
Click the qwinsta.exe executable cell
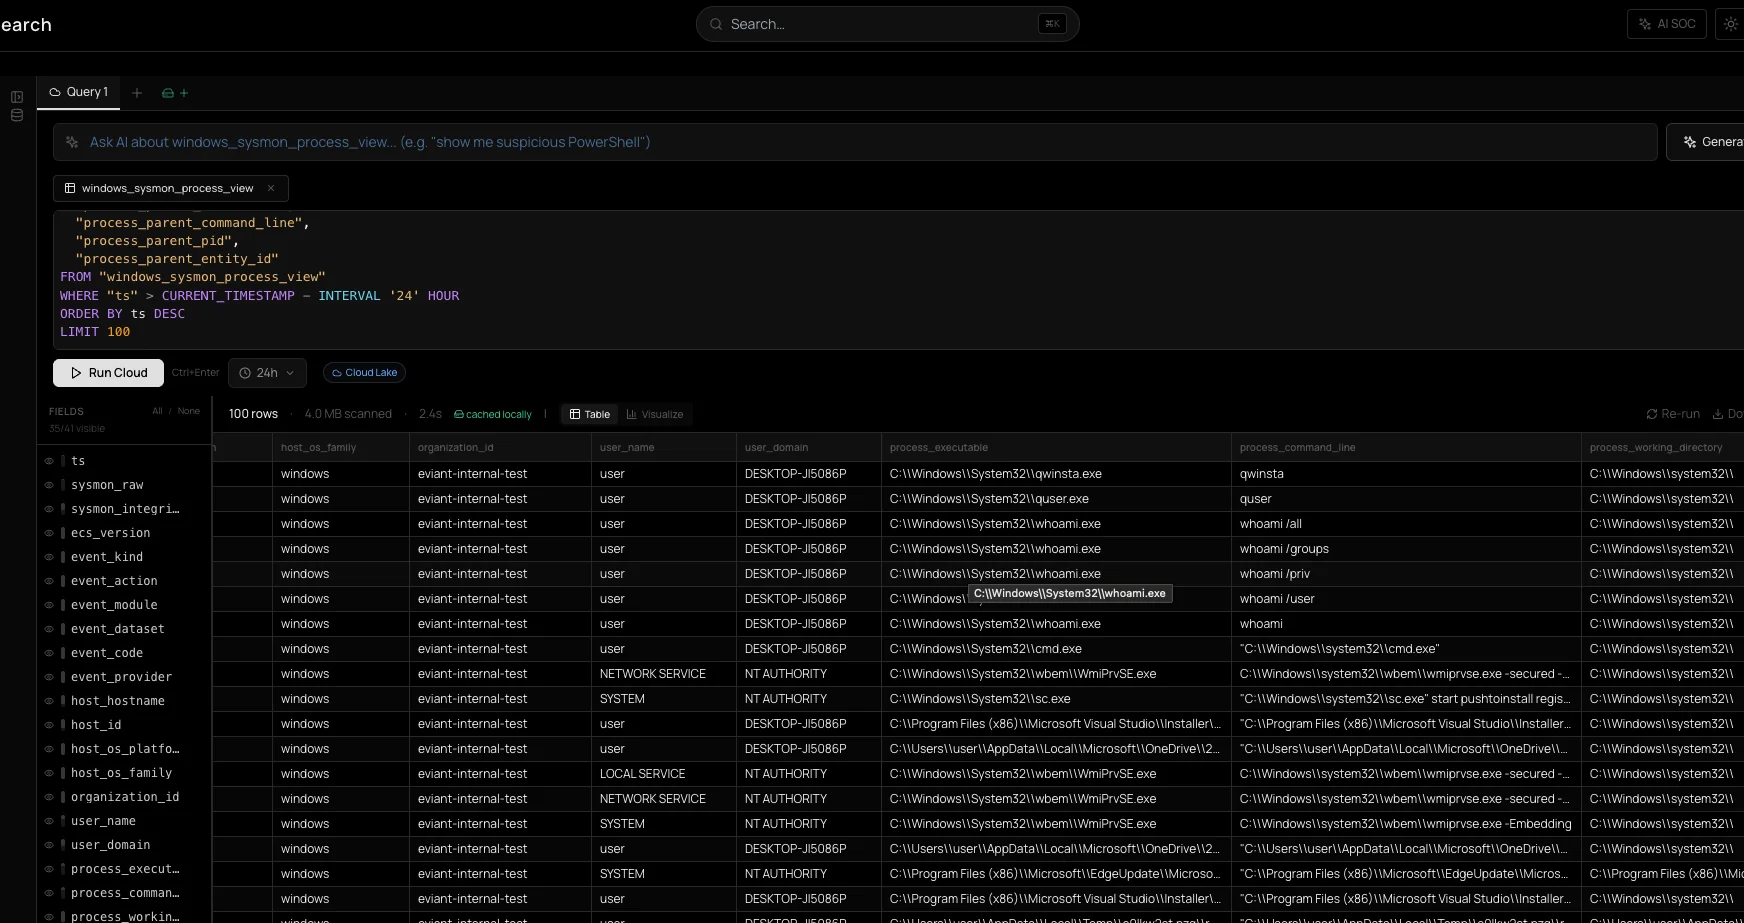[x=1056, y=474]
